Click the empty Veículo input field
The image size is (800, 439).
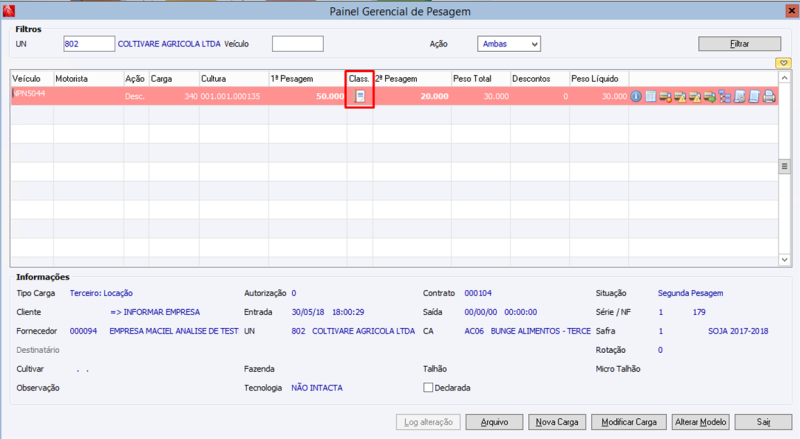click(297, 44)
